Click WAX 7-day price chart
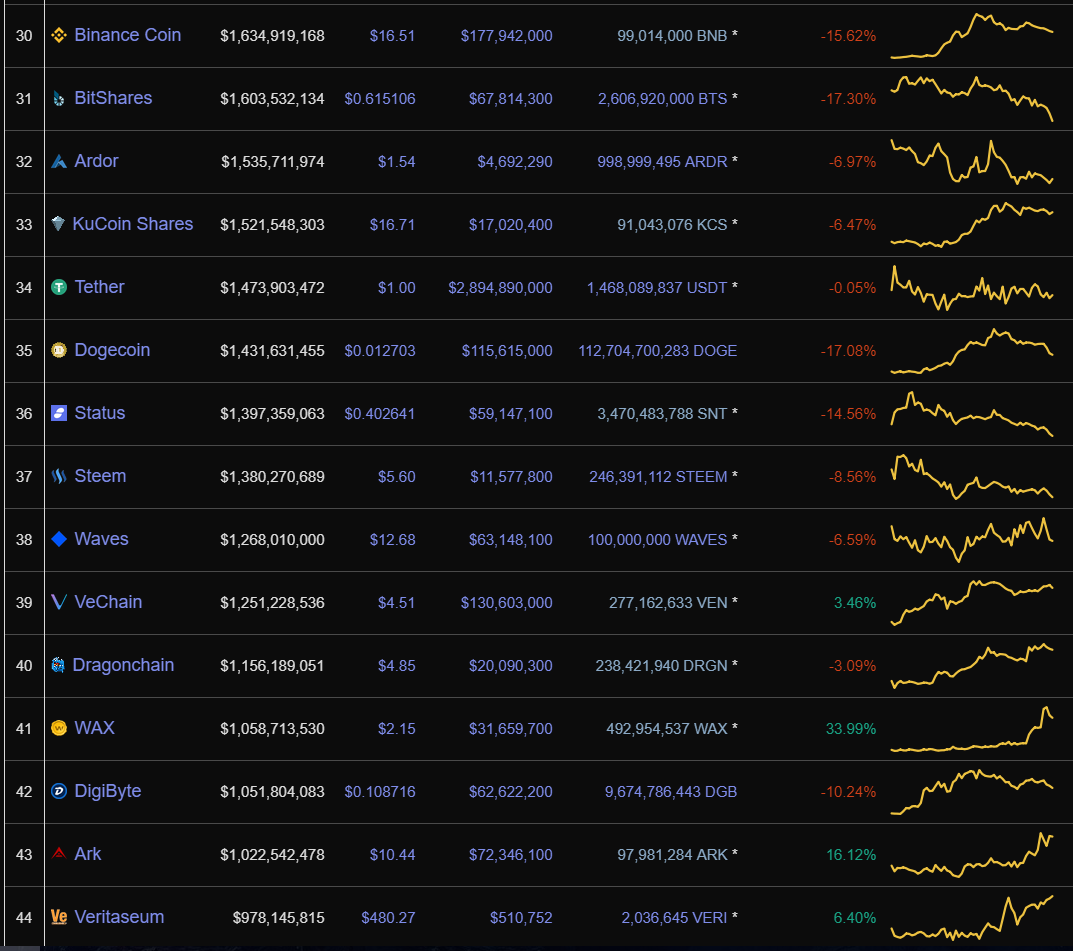The image size is (1073, 951). (972, 729)
